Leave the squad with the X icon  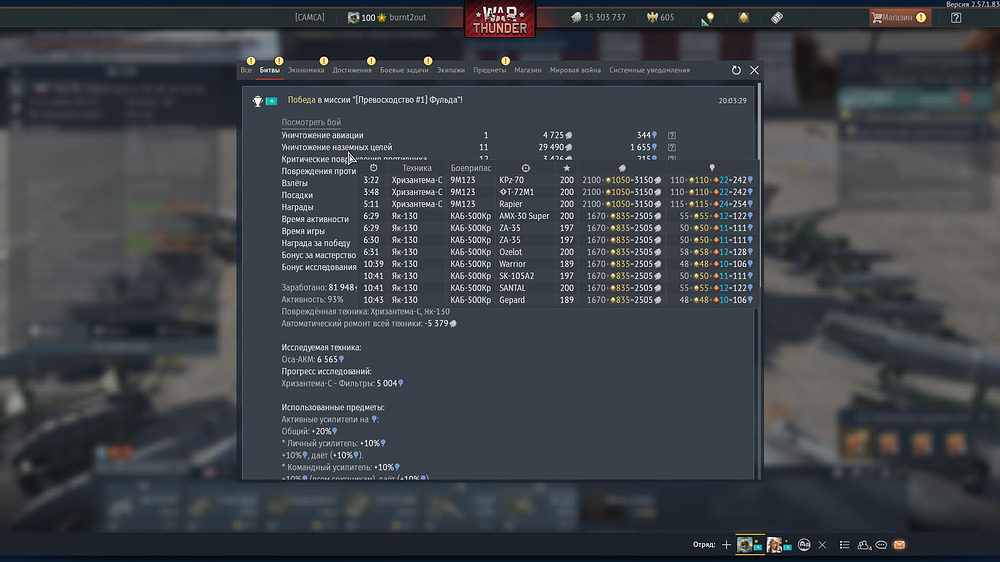[822, 545]
